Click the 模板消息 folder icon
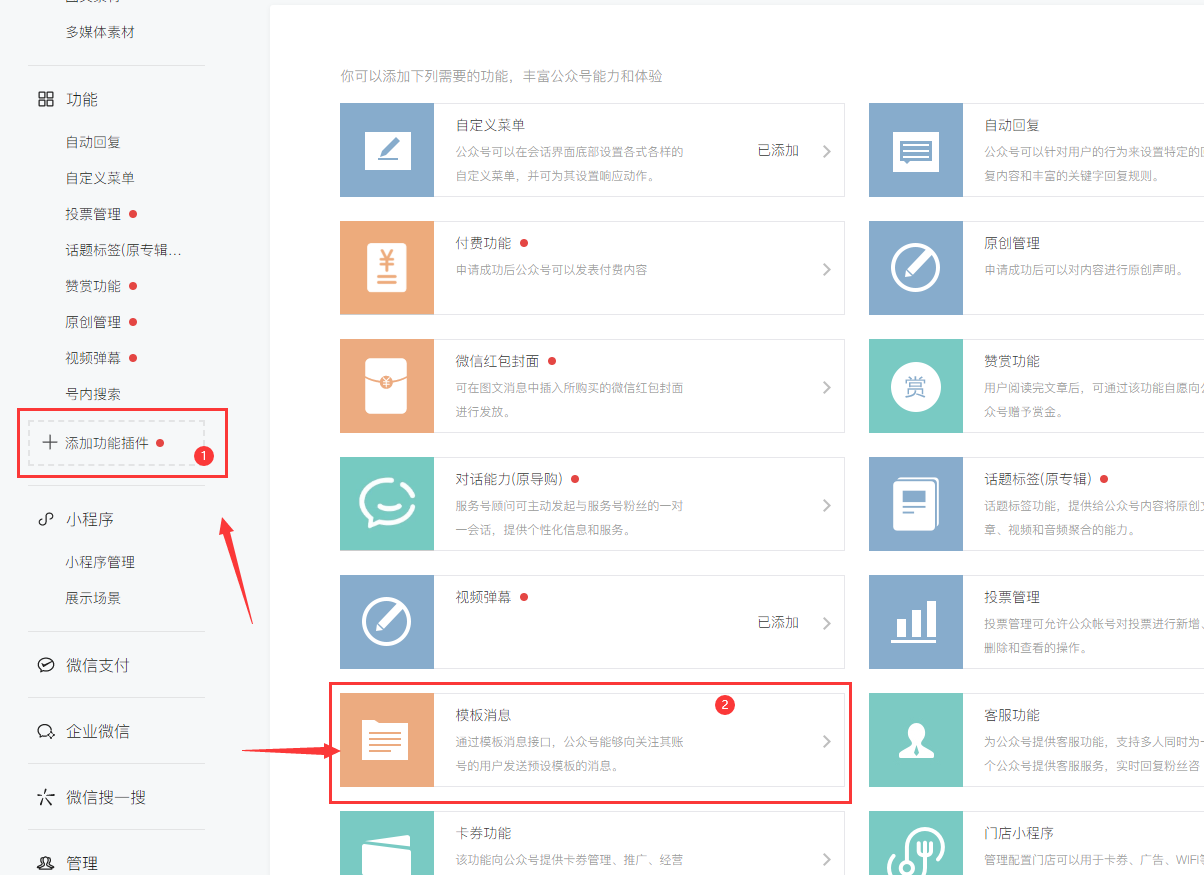This screenshot has width=1204, height=875. [x=387, y=740]
